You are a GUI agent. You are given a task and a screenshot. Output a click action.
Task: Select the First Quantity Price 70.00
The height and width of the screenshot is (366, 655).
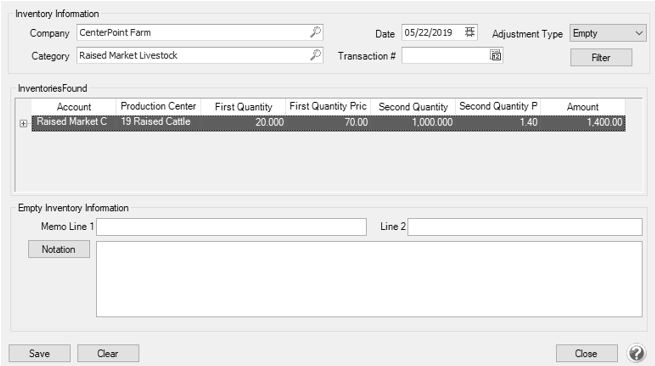[x=328, y=122]
